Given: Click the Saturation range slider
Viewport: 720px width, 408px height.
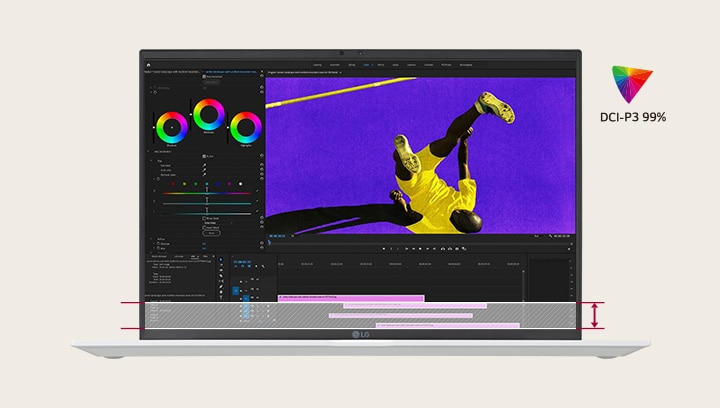Looking at the screenshot, I should pos(207,203).
